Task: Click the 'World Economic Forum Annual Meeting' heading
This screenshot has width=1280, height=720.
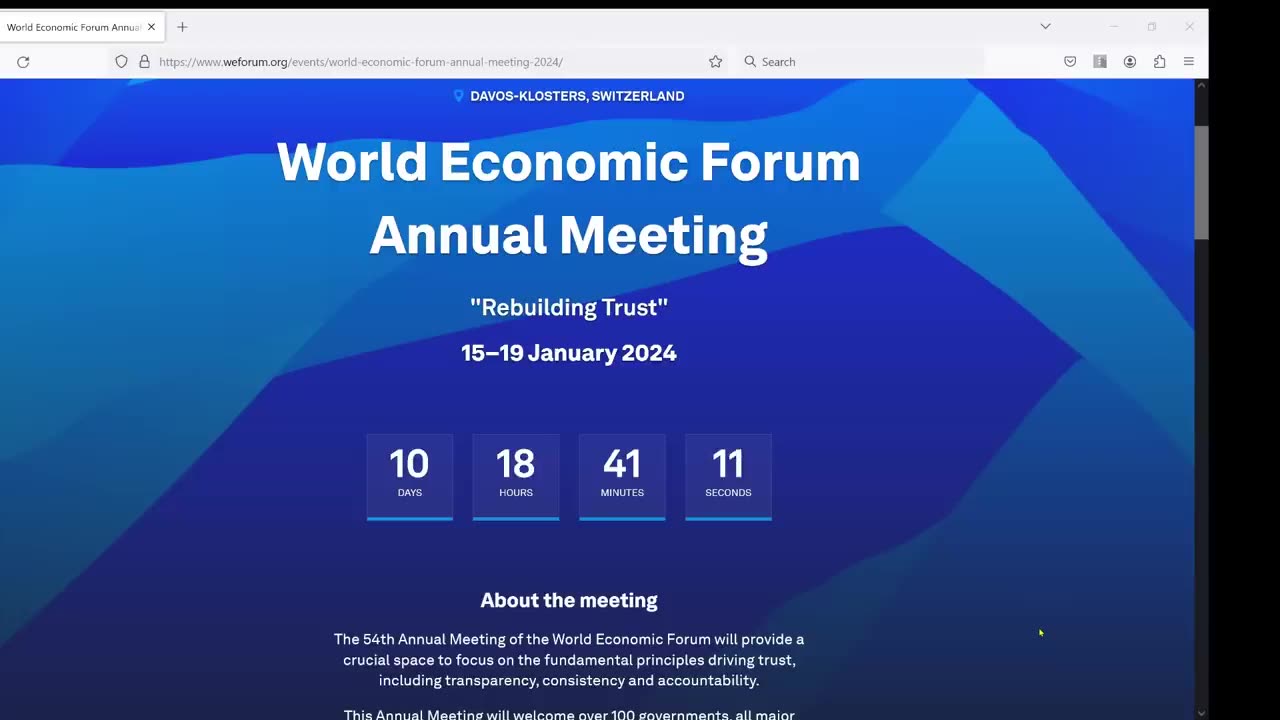Action: 568,198
